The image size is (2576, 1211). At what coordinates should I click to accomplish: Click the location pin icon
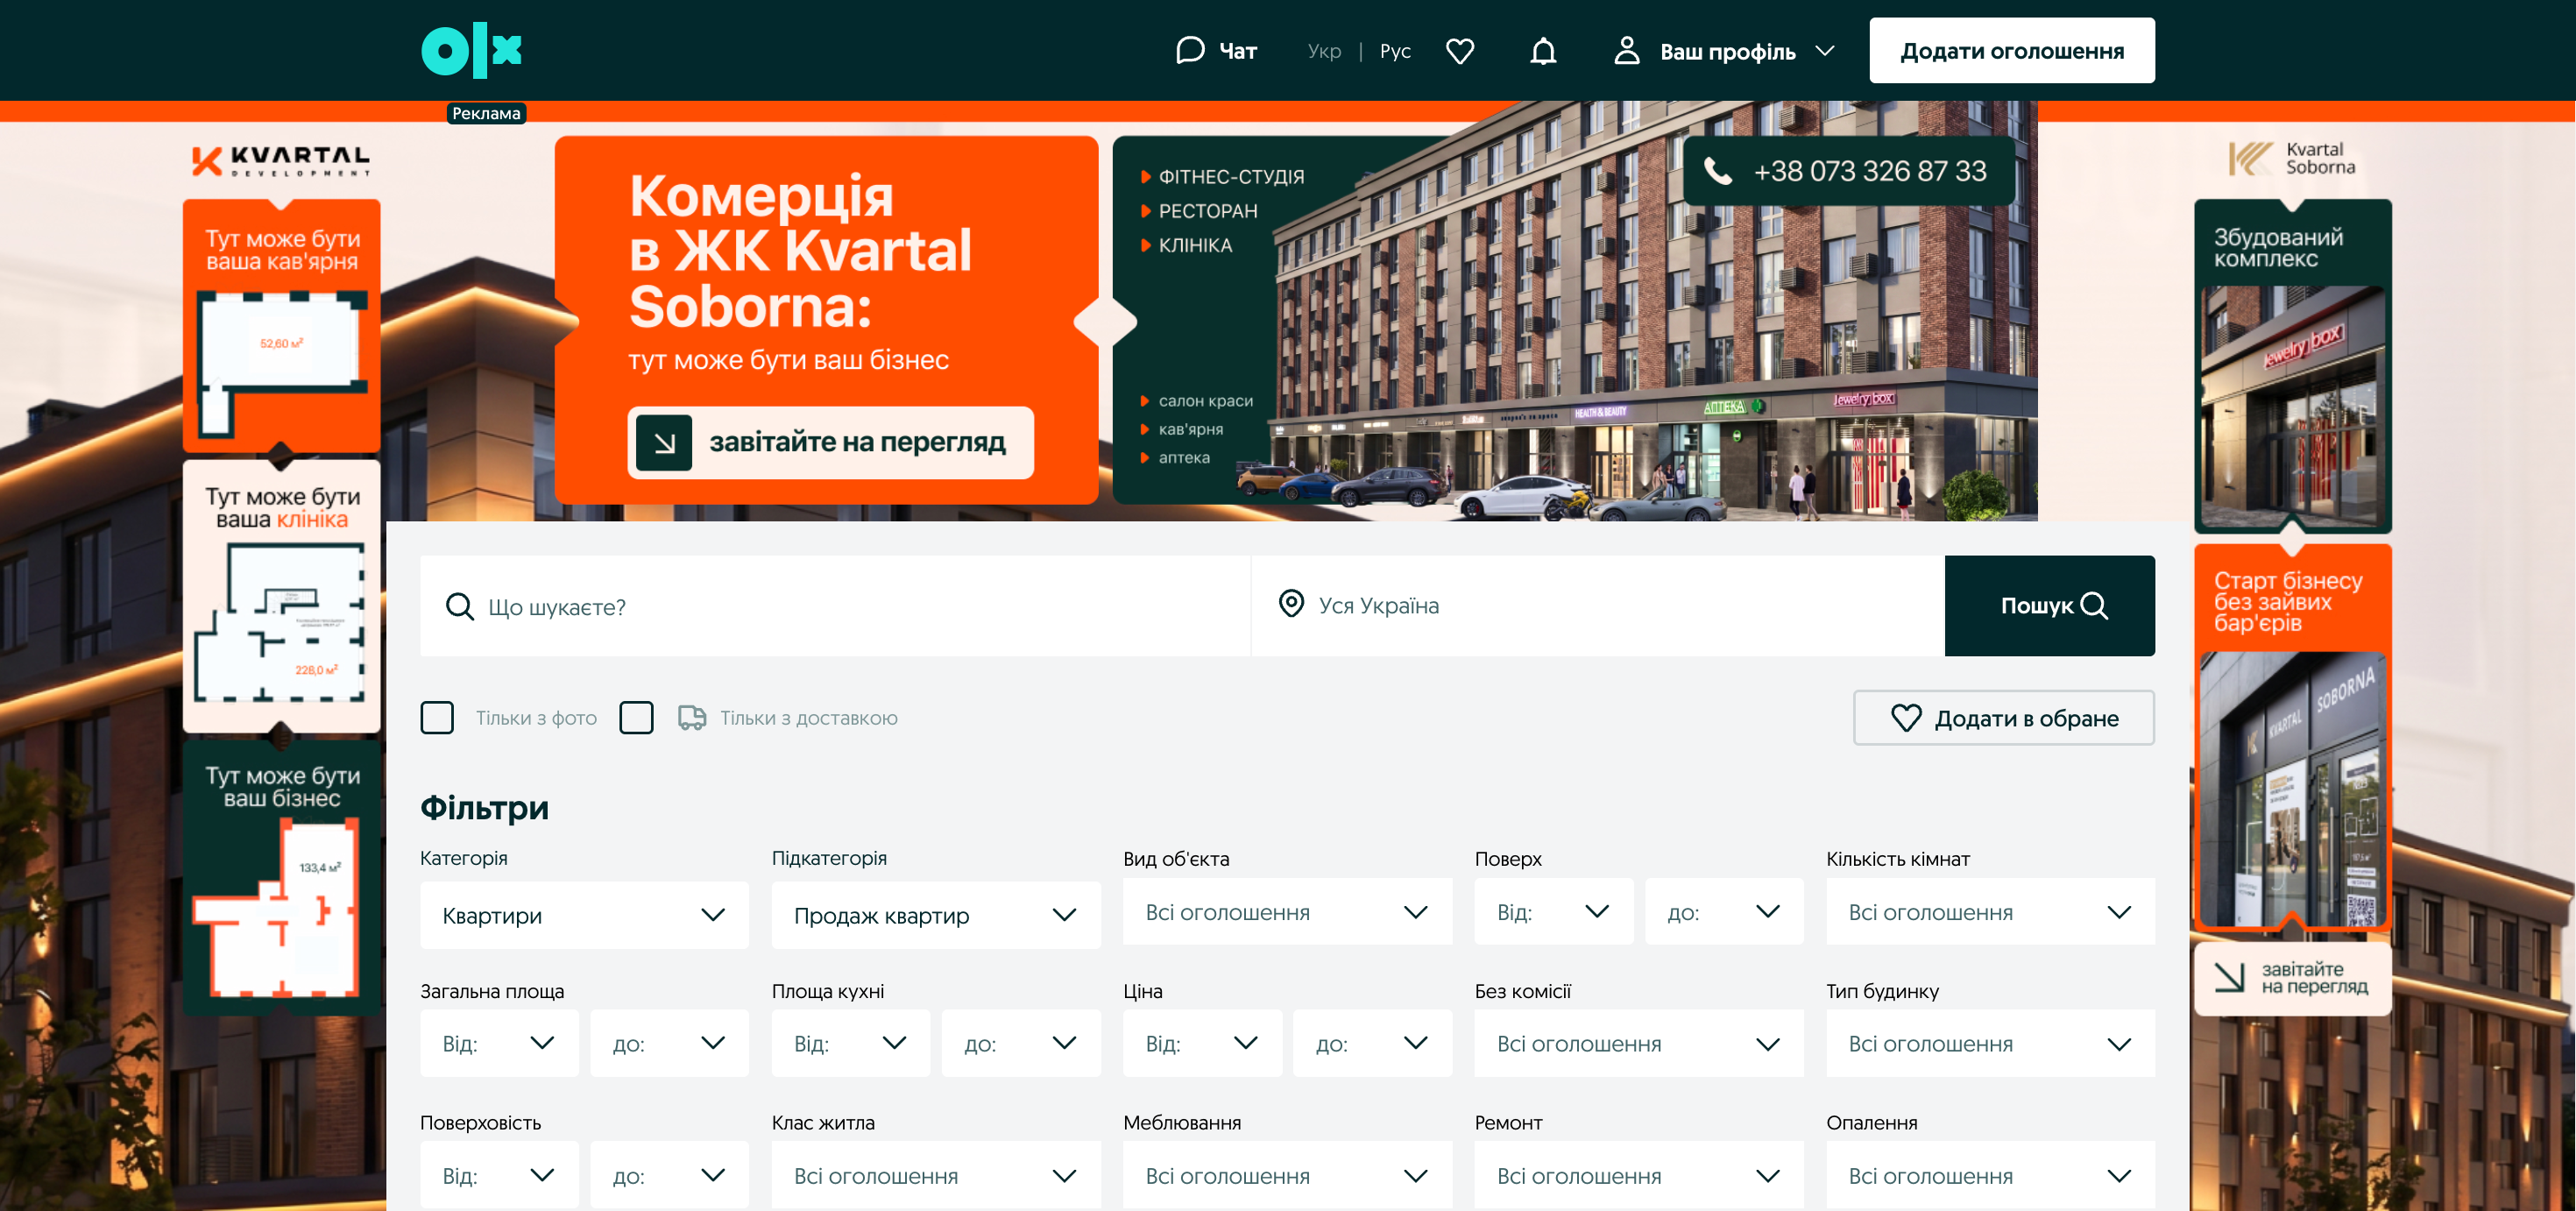point(1291,604)
